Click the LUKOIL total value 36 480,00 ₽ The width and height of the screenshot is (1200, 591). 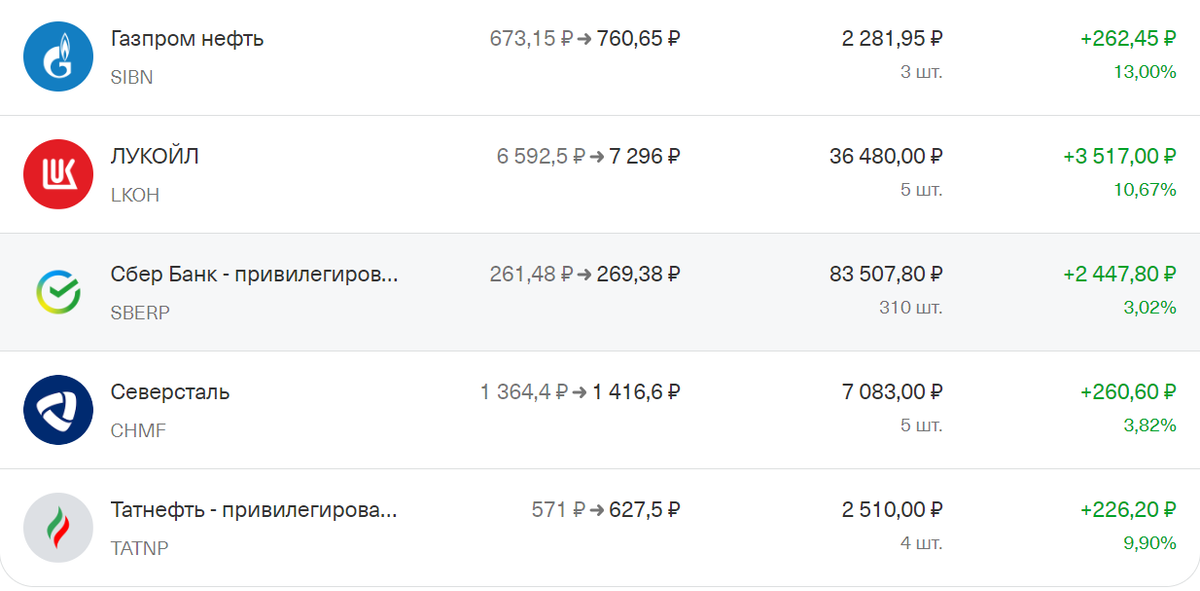click(x=886, y=157)
